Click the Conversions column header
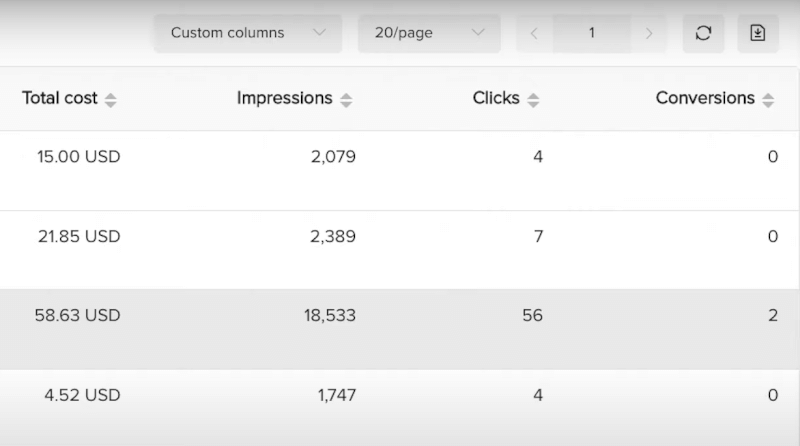 tap(705, 98)
